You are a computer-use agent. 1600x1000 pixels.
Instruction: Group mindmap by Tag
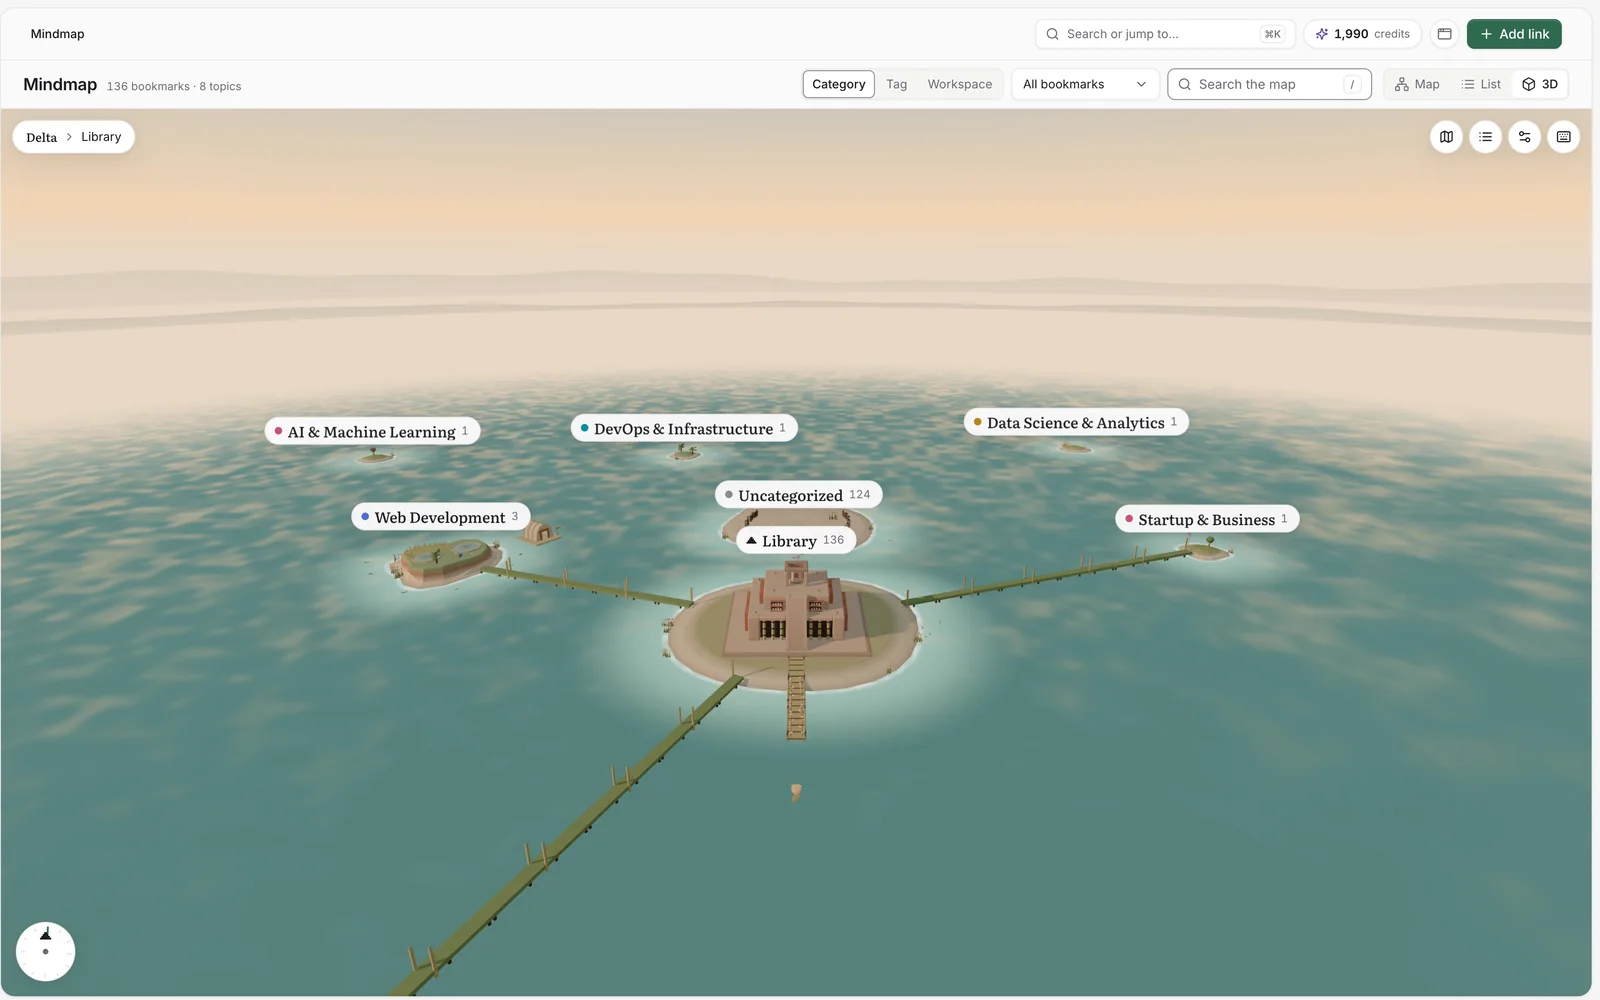click(x=896, y=84)
